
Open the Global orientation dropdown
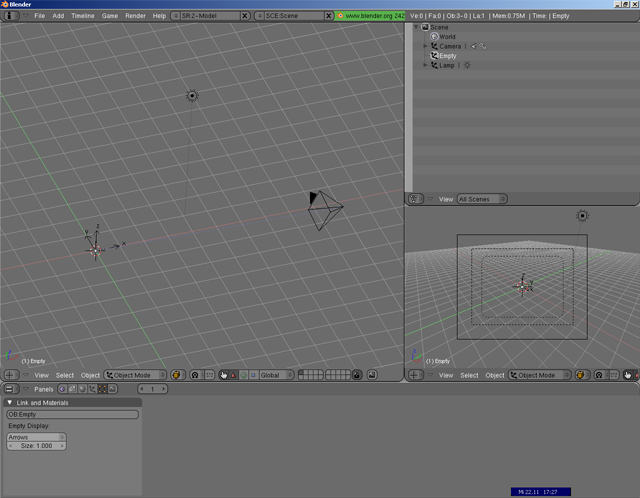[x=277, y=375]
